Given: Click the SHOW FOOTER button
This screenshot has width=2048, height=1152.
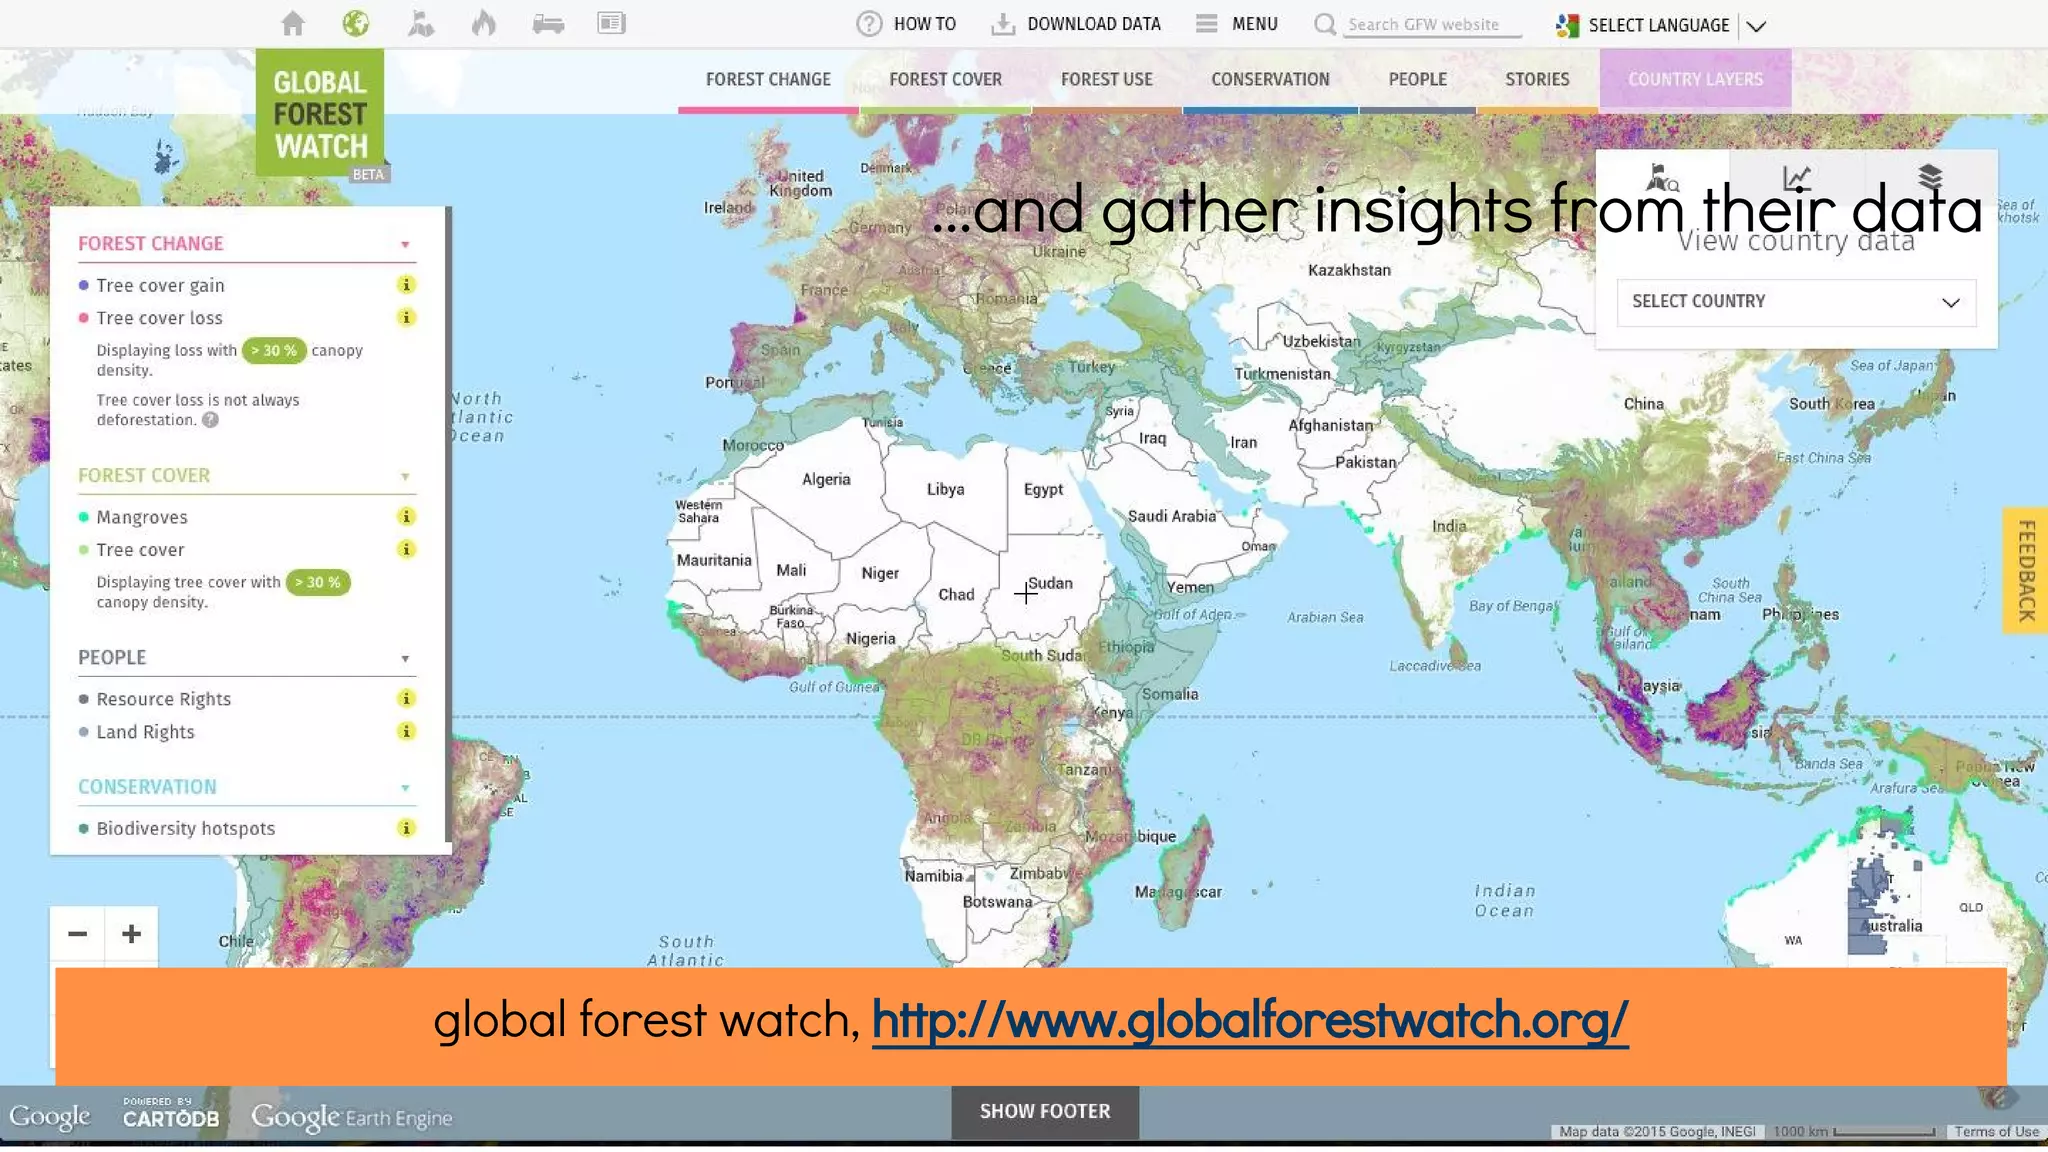Looking at the screenshot, I should tap(1045, 1112).
